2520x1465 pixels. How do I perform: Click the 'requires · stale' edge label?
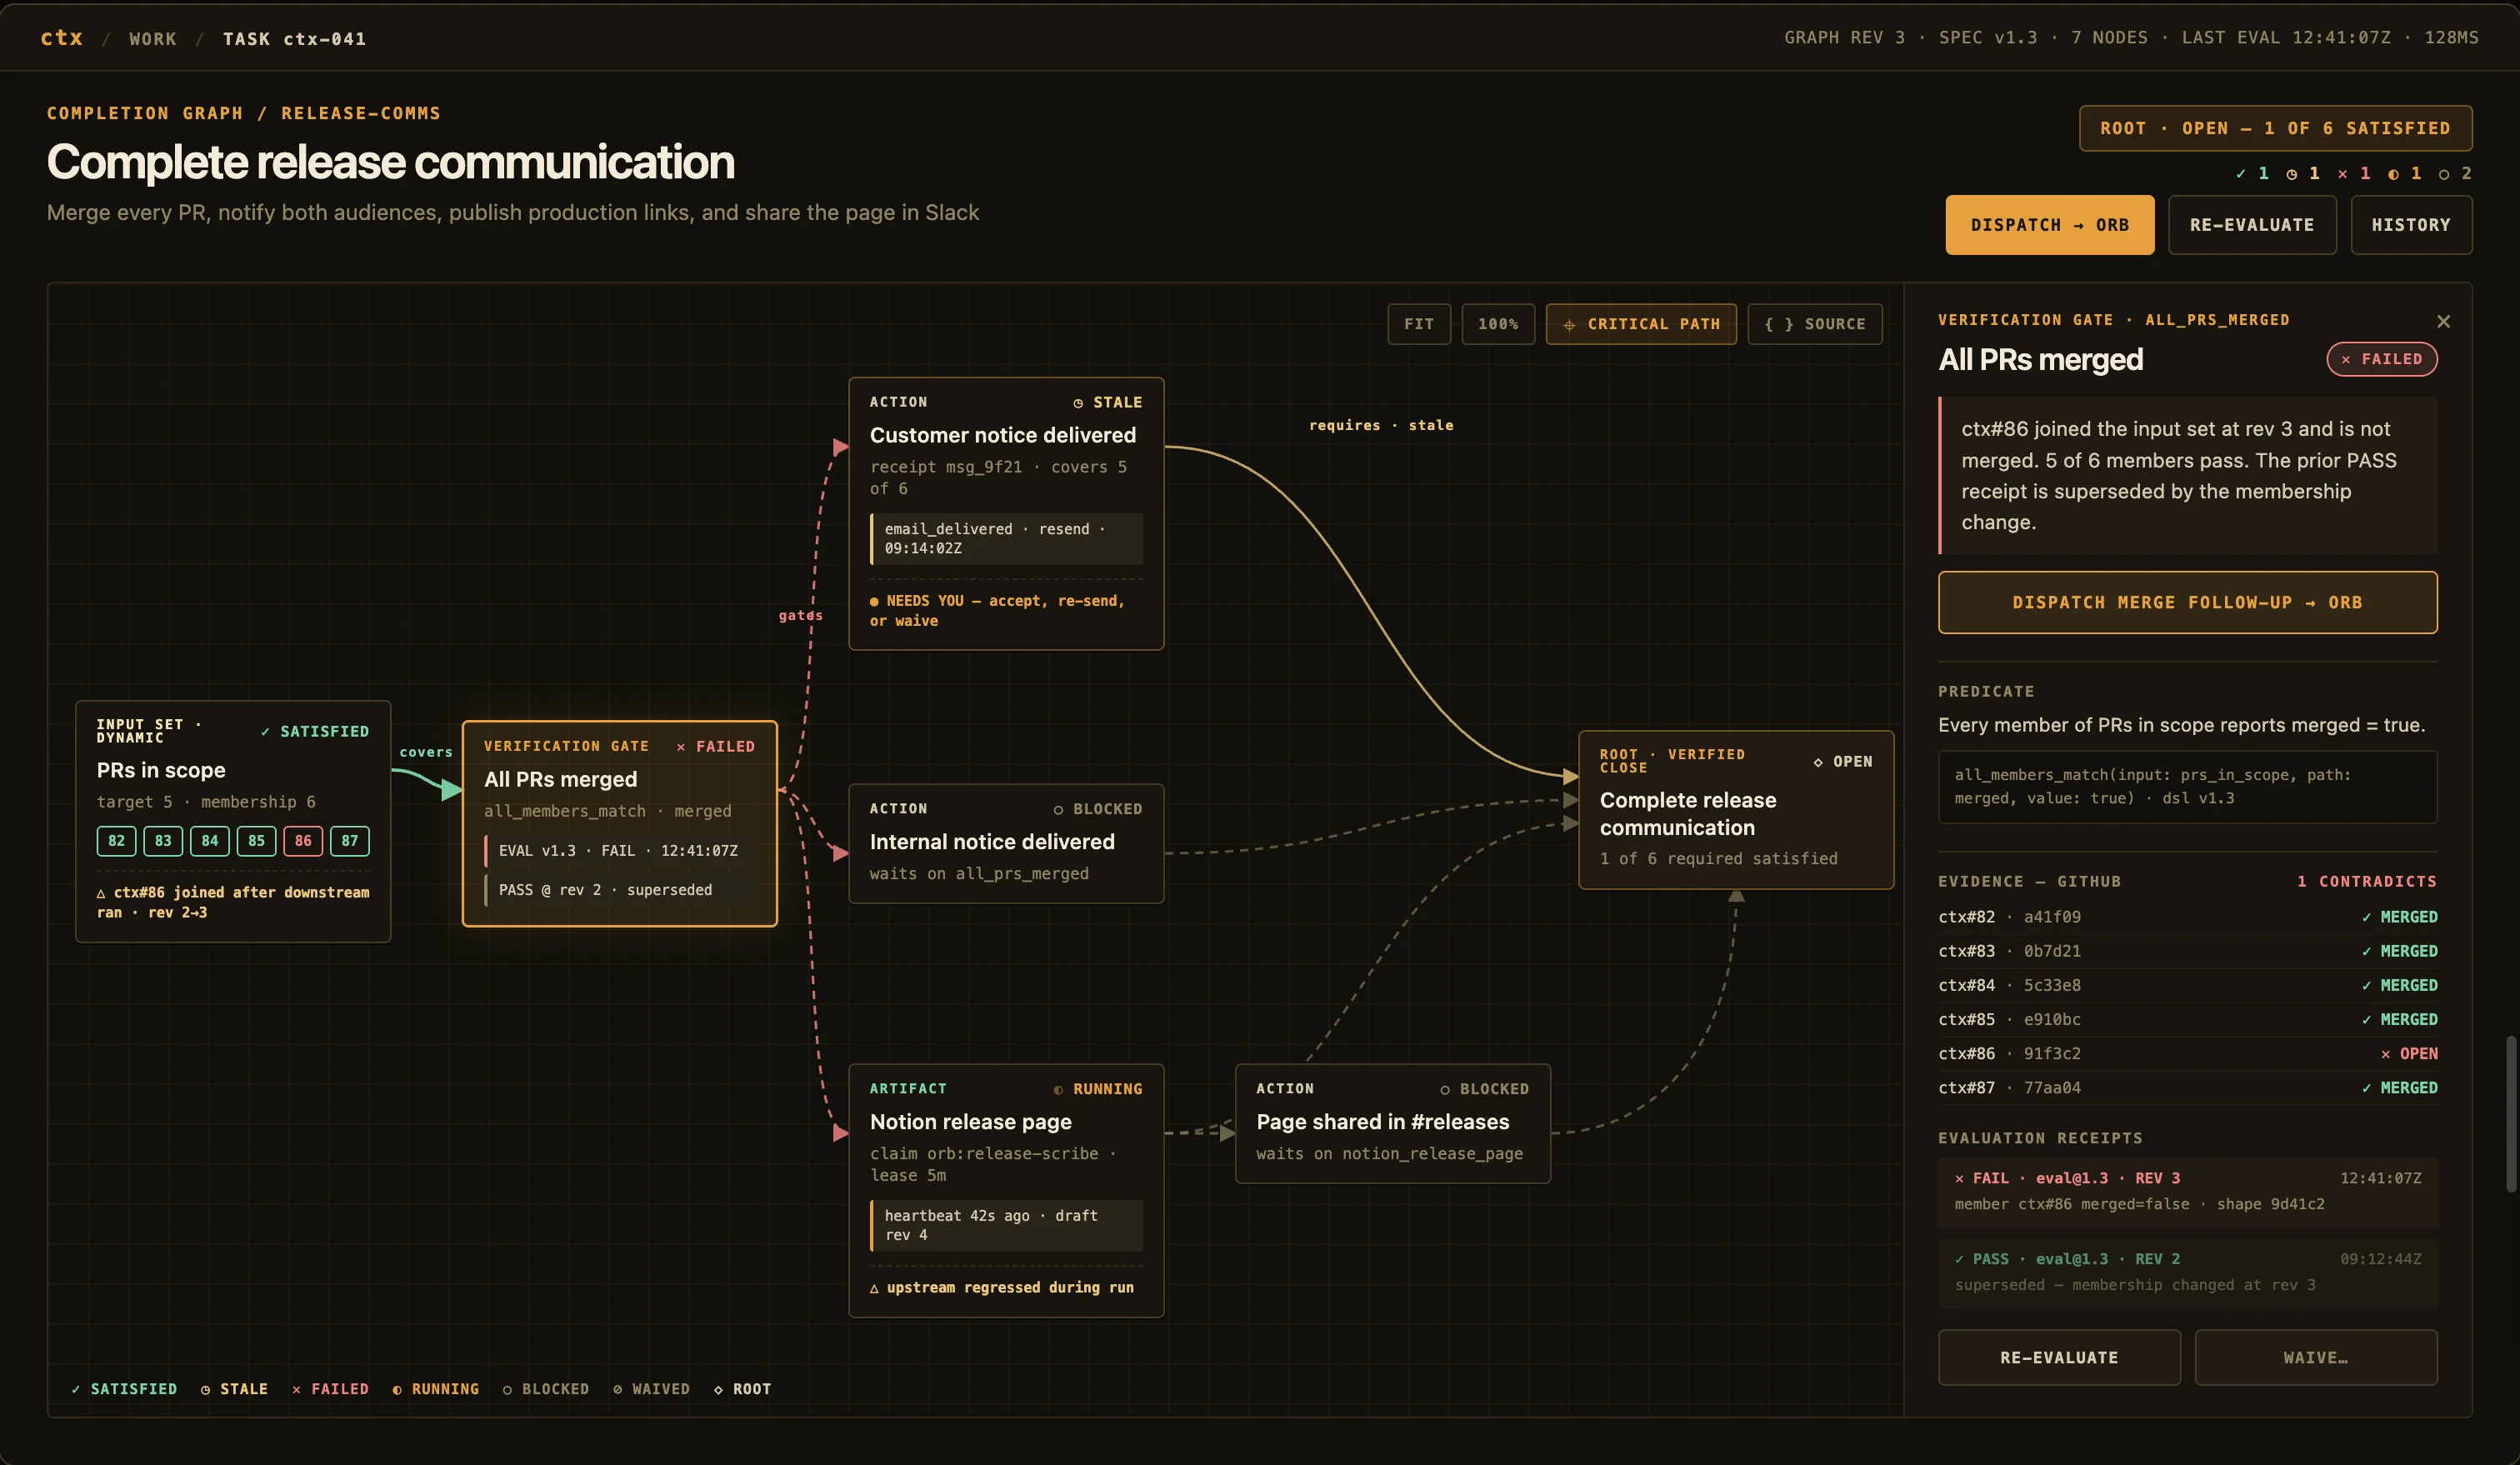[1381, 425]
